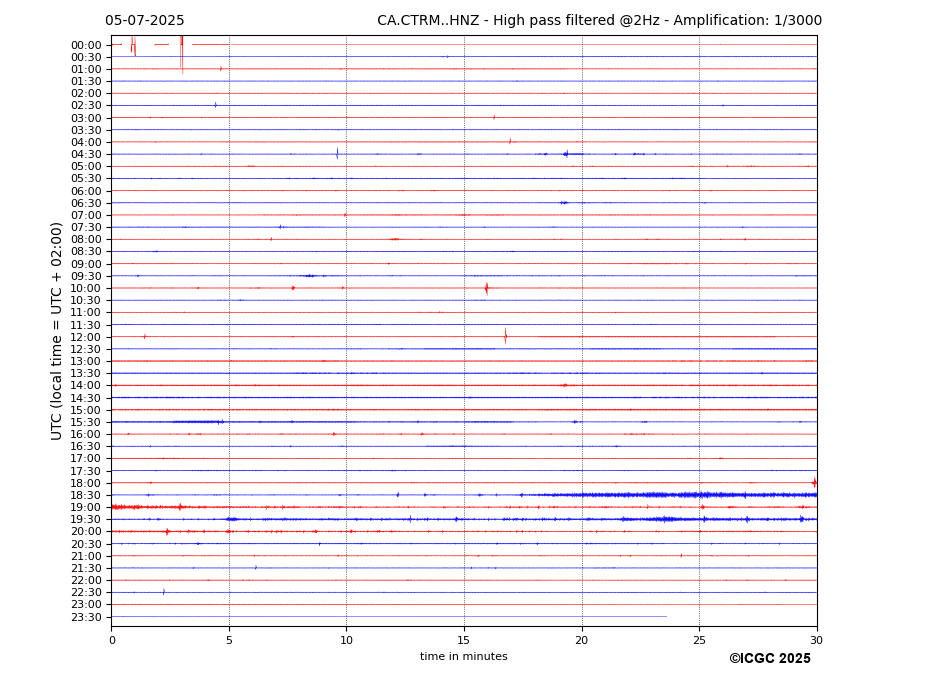Click the 03:00 row time label
This screenshot has height=696, width=927.
(x=86, y=118)
